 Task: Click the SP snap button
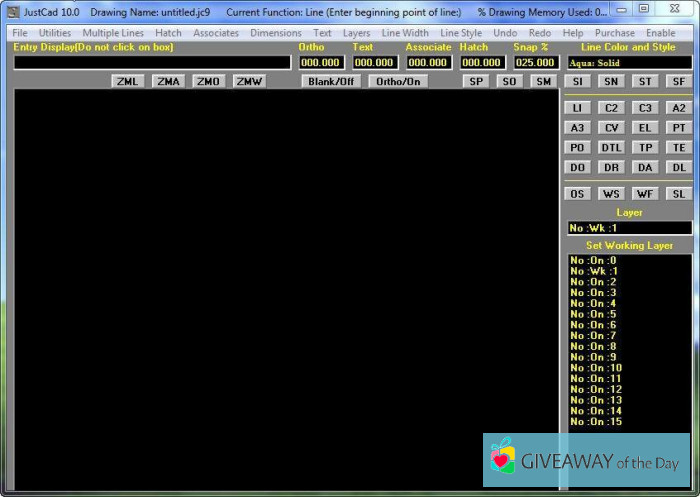click(x=476, y=81)
